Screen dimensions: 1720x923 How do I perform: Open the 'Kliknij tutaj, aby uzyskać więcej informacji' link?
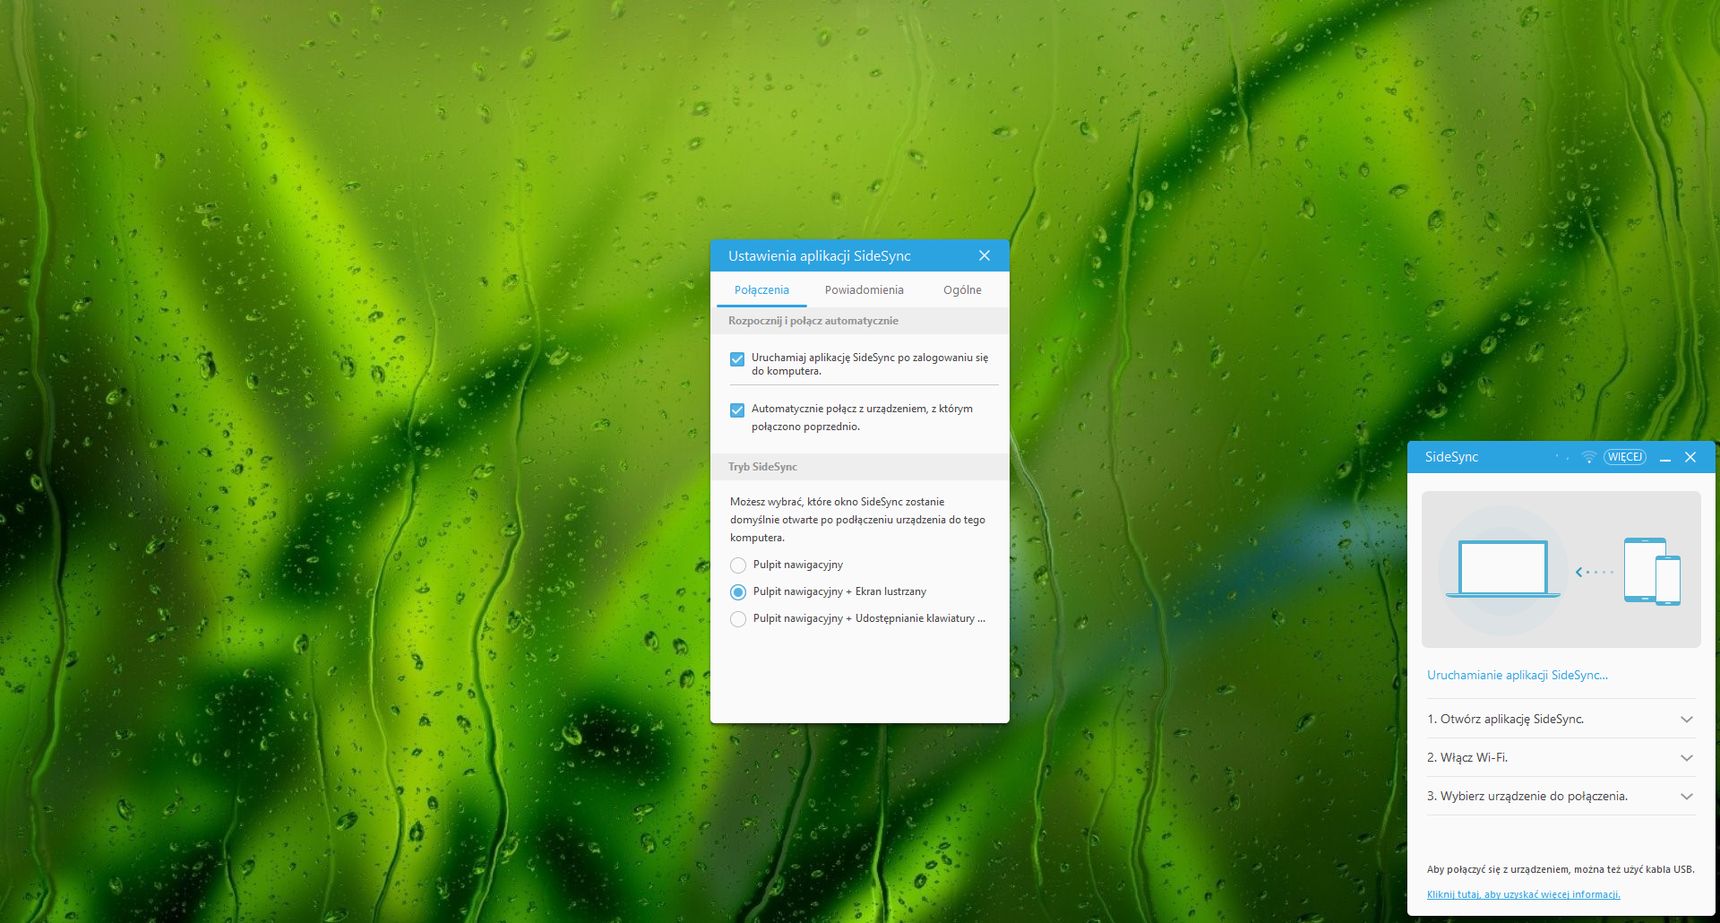[x=1523, y=895]
